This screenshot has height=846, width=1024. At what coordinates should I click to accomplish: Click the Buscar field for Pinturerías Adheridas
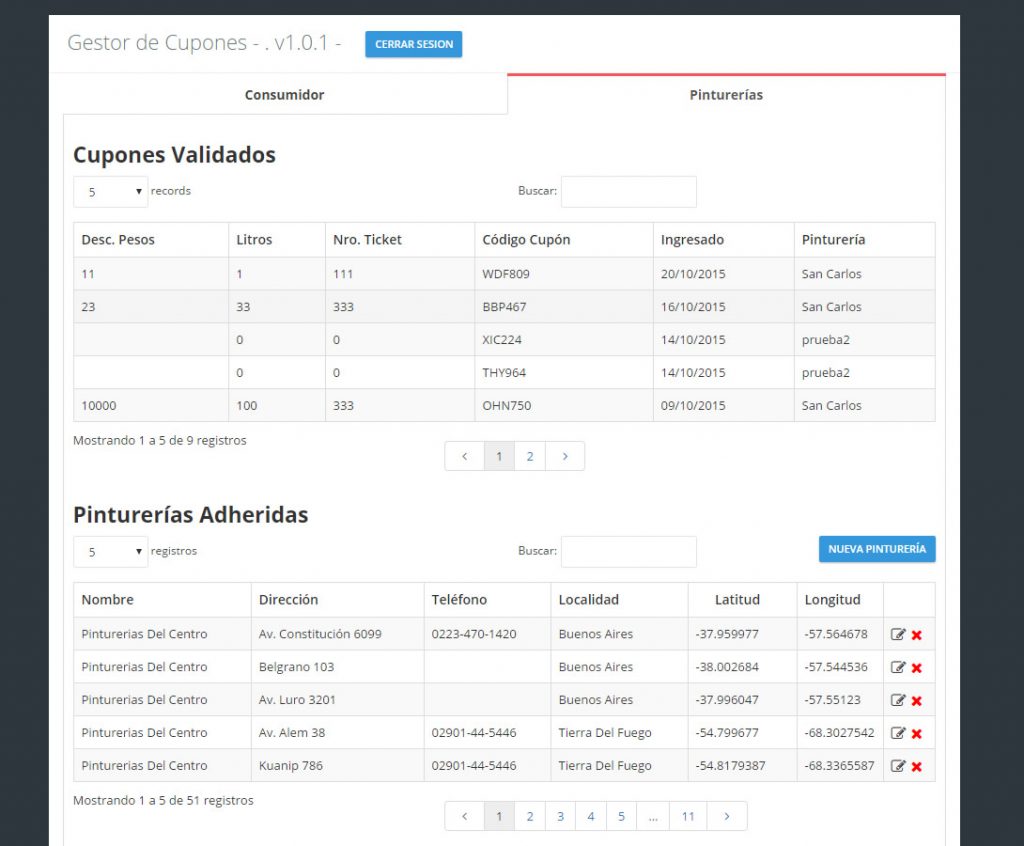tap(628, 551)
